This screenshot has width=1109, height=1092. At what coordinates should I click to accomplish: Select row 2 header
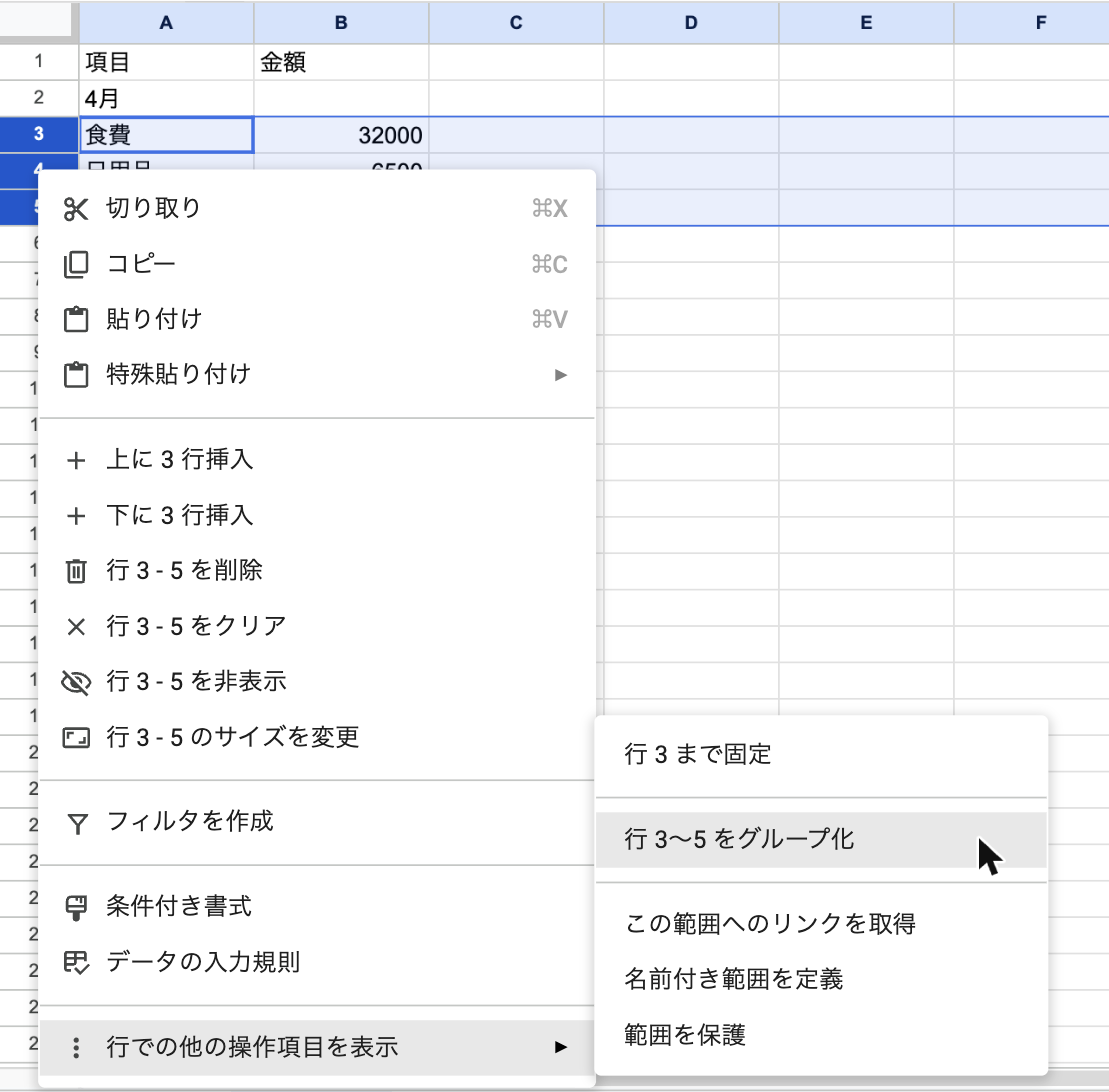(x=39, y=98)
